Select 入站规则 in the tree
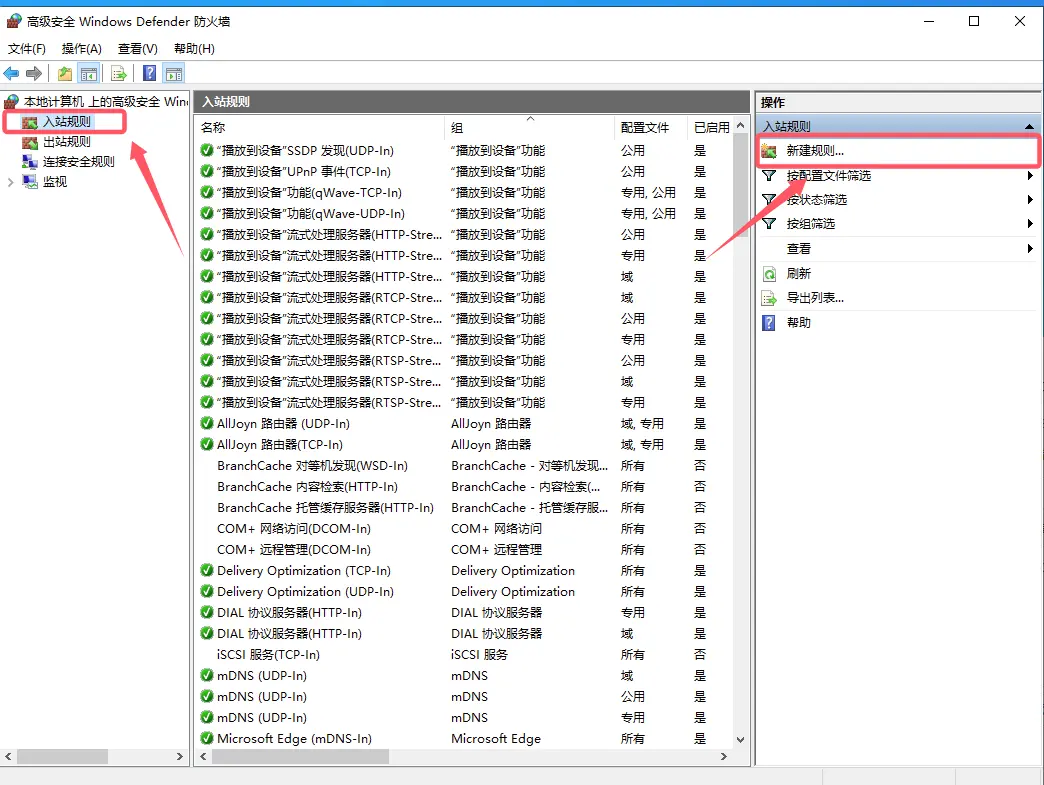 coord(67,122)
